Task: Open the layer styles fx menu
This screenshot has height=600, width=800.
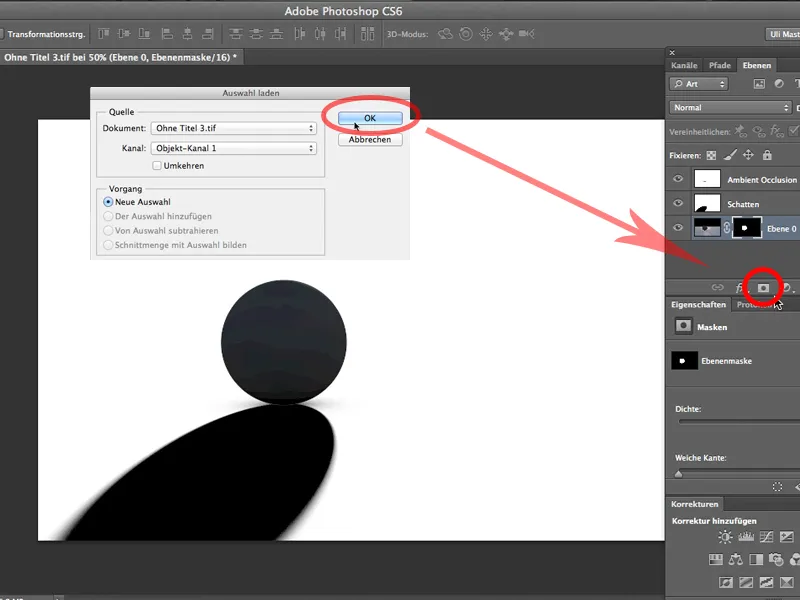Action: (738, 287)
